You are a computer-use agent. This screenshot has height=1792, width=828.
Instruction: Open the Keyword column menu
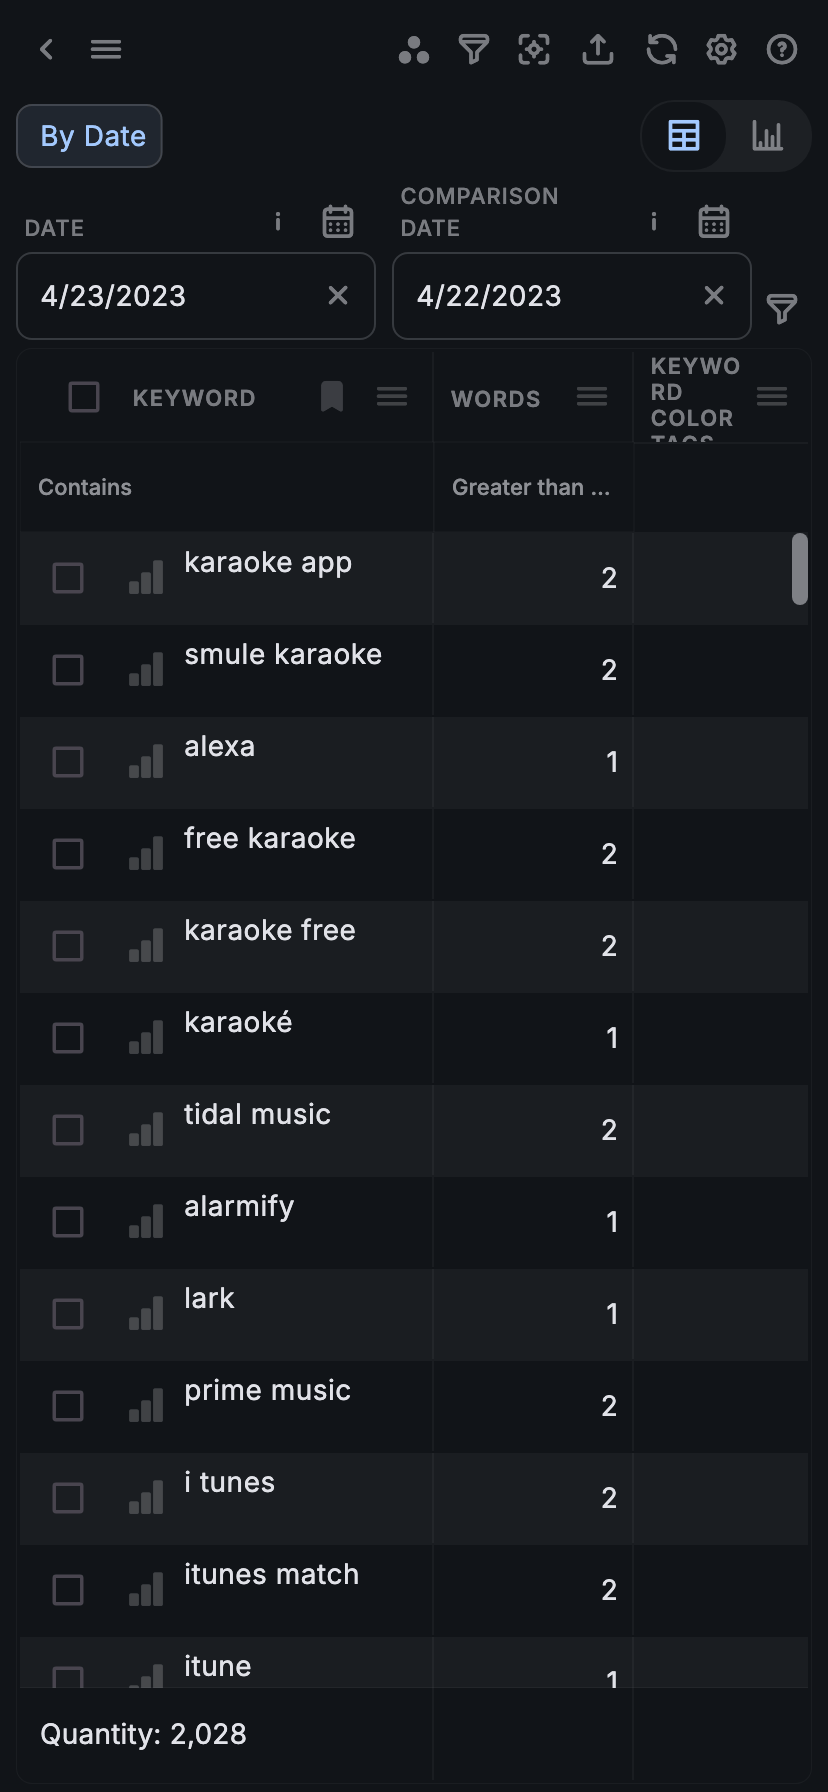click(x=392, y=397)
